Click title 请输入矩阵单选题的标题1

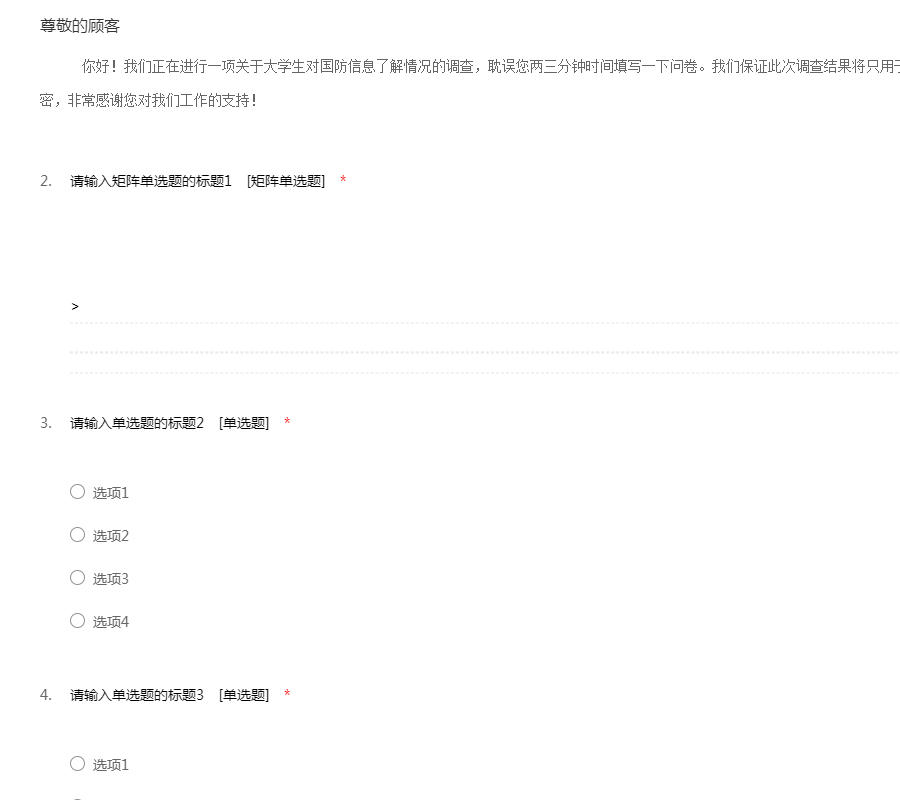(150, 181)
